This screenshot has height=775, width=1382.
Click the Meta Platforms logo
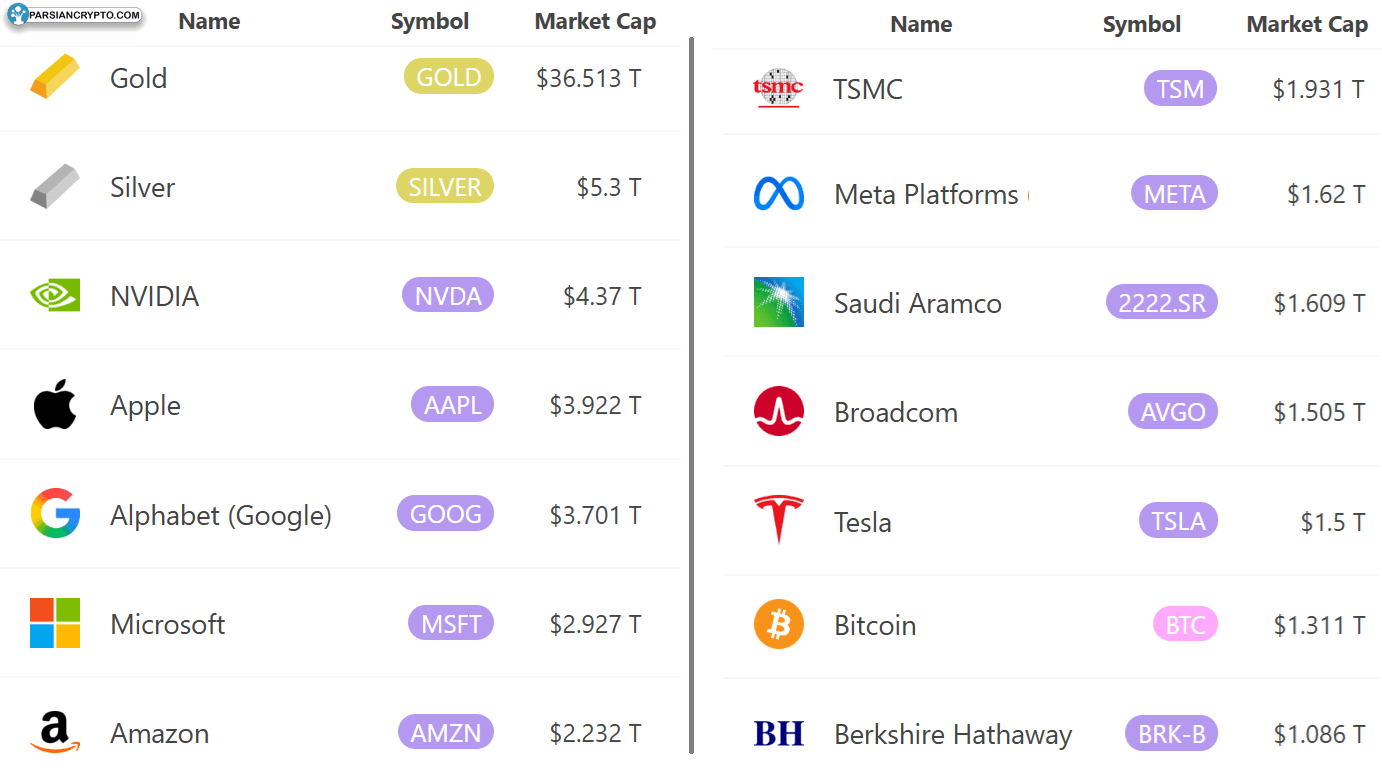779,193
